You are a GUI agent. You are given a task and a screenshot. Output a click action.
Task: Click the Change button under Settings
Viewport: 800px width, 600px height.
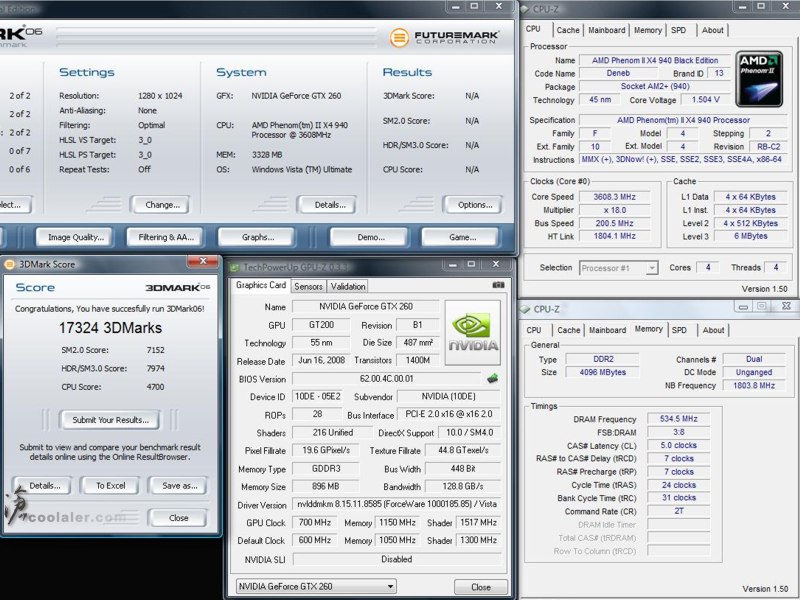click(162, 205)
